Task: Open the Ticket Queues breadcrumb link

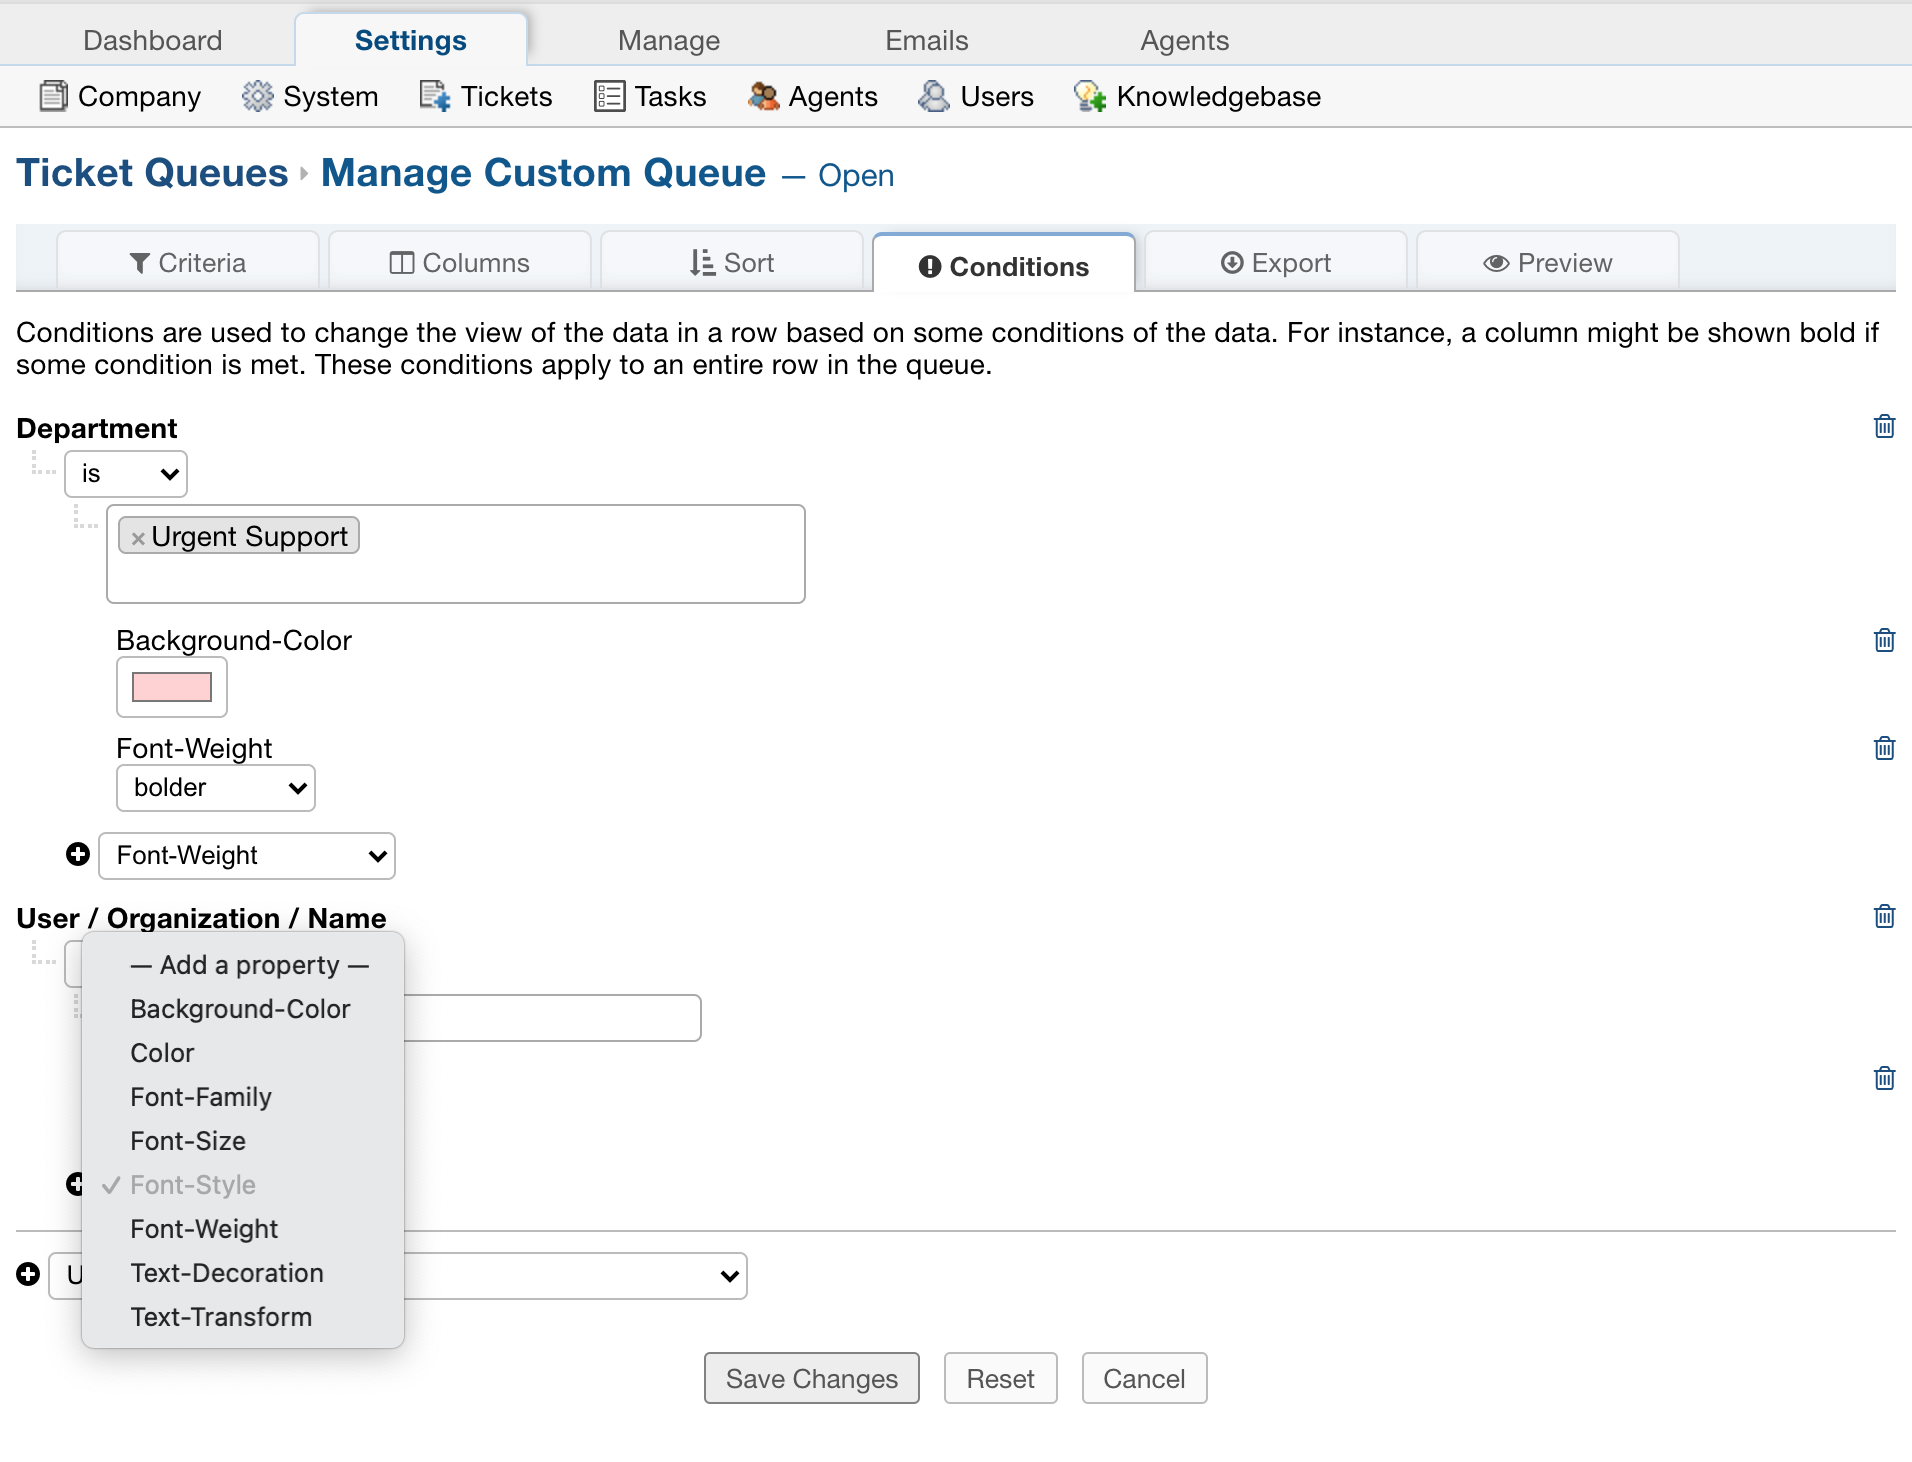Action: tap(151, 172)
